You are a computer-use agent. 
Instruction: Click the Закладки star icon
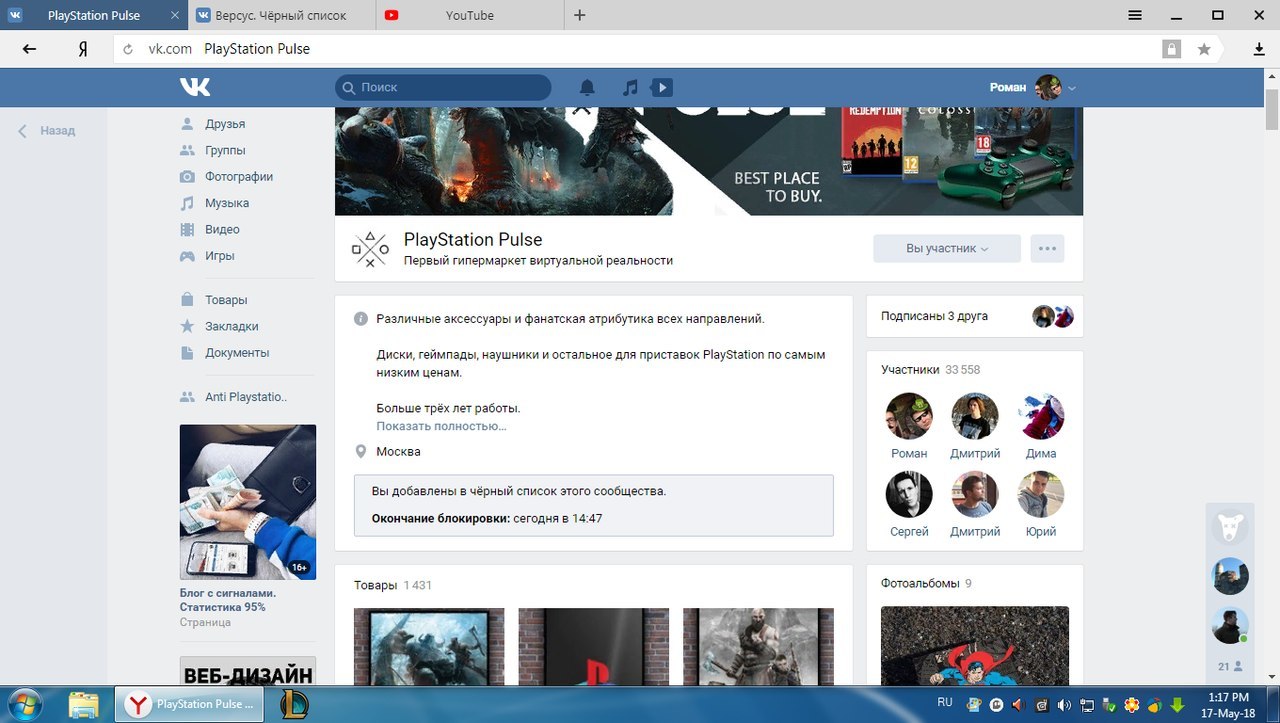pyautogui.click(x=187, y=326)
